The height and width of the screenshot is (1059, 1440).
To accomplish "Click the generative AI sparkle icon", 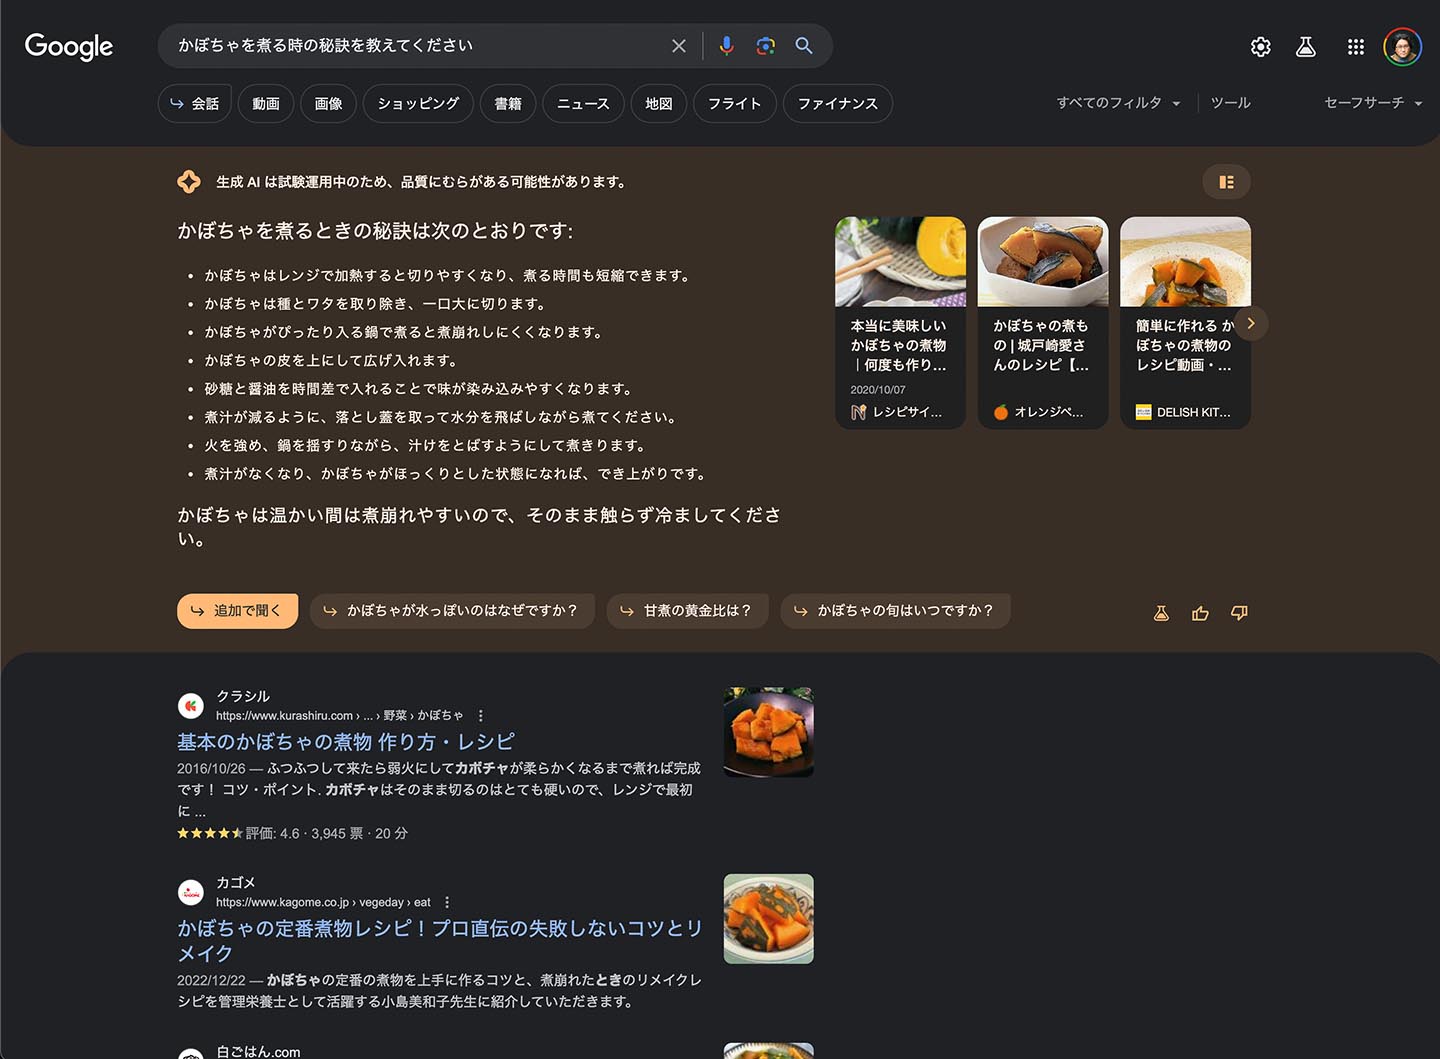I will pos(189,182).
